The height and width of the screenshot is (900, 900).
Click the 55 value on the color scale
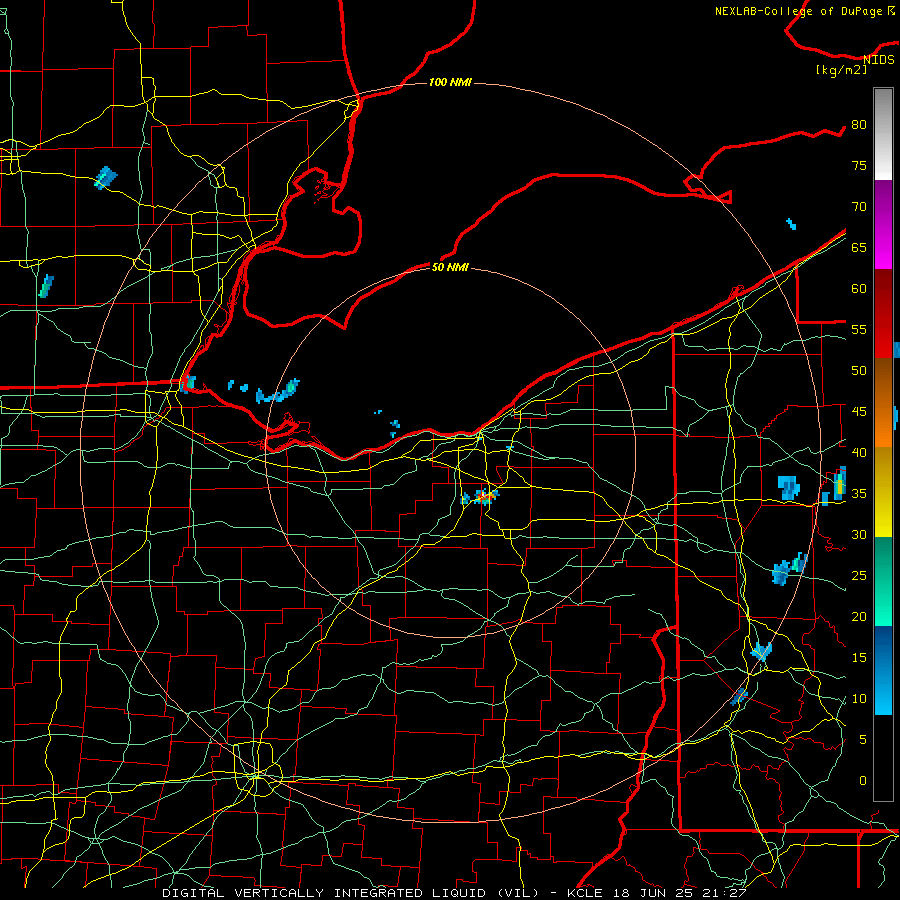(859, 329)
